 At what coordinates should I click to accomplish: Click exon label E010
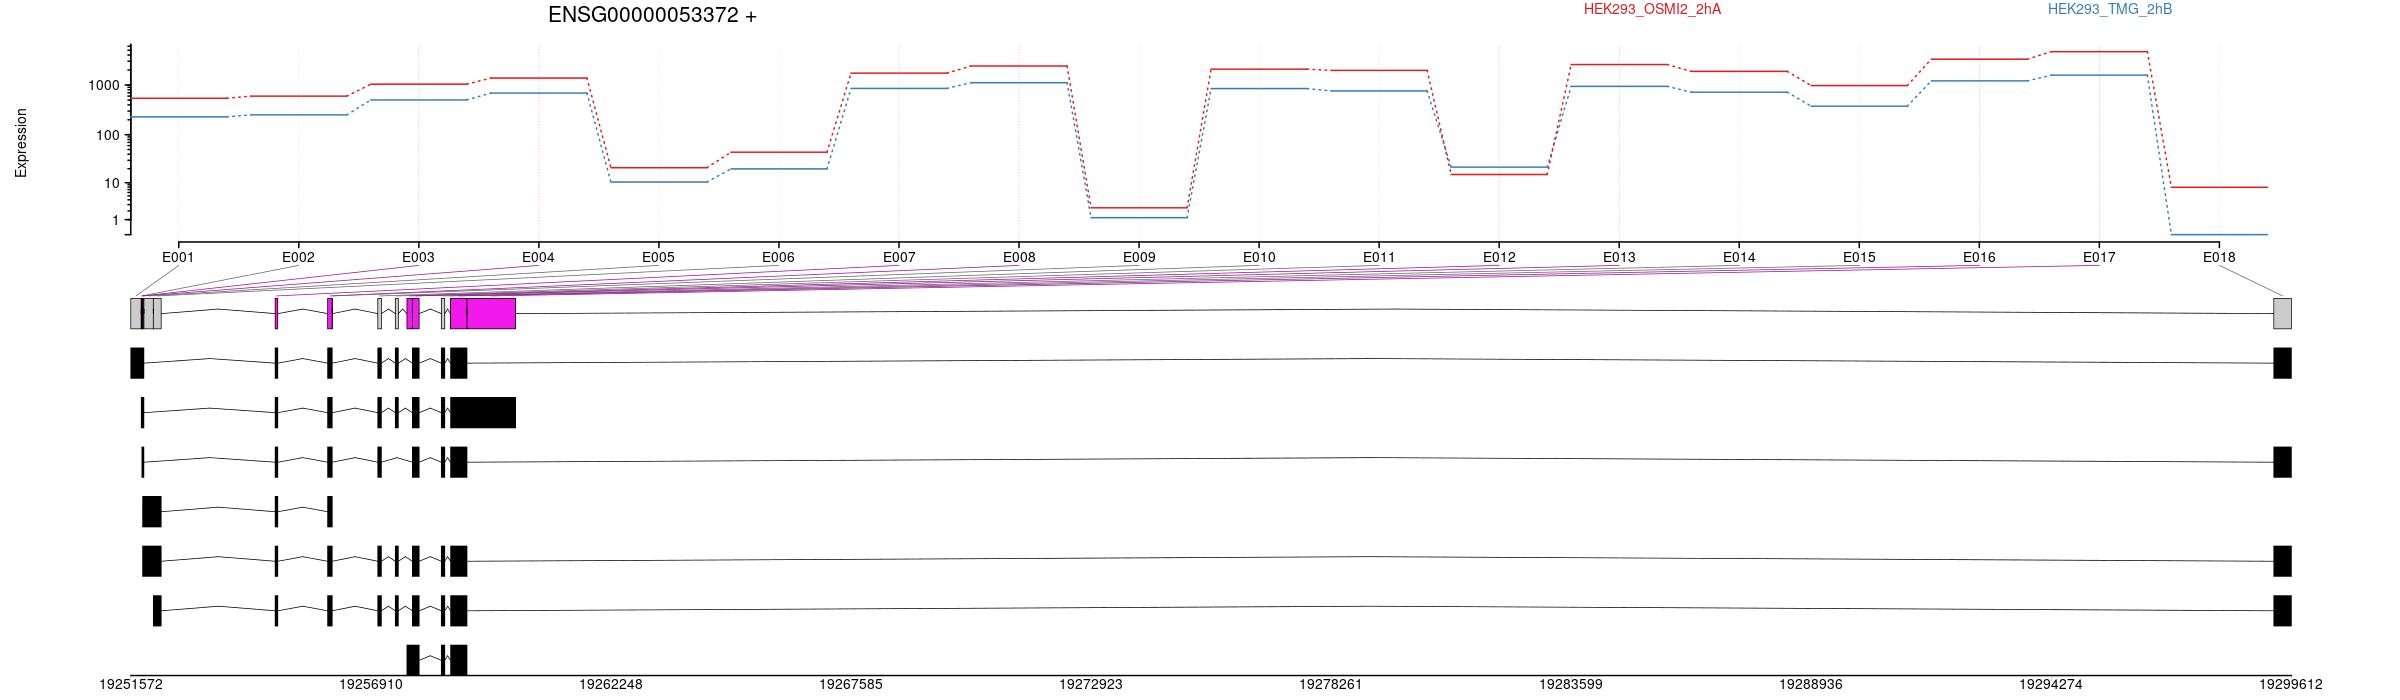tap(1259, 257)
